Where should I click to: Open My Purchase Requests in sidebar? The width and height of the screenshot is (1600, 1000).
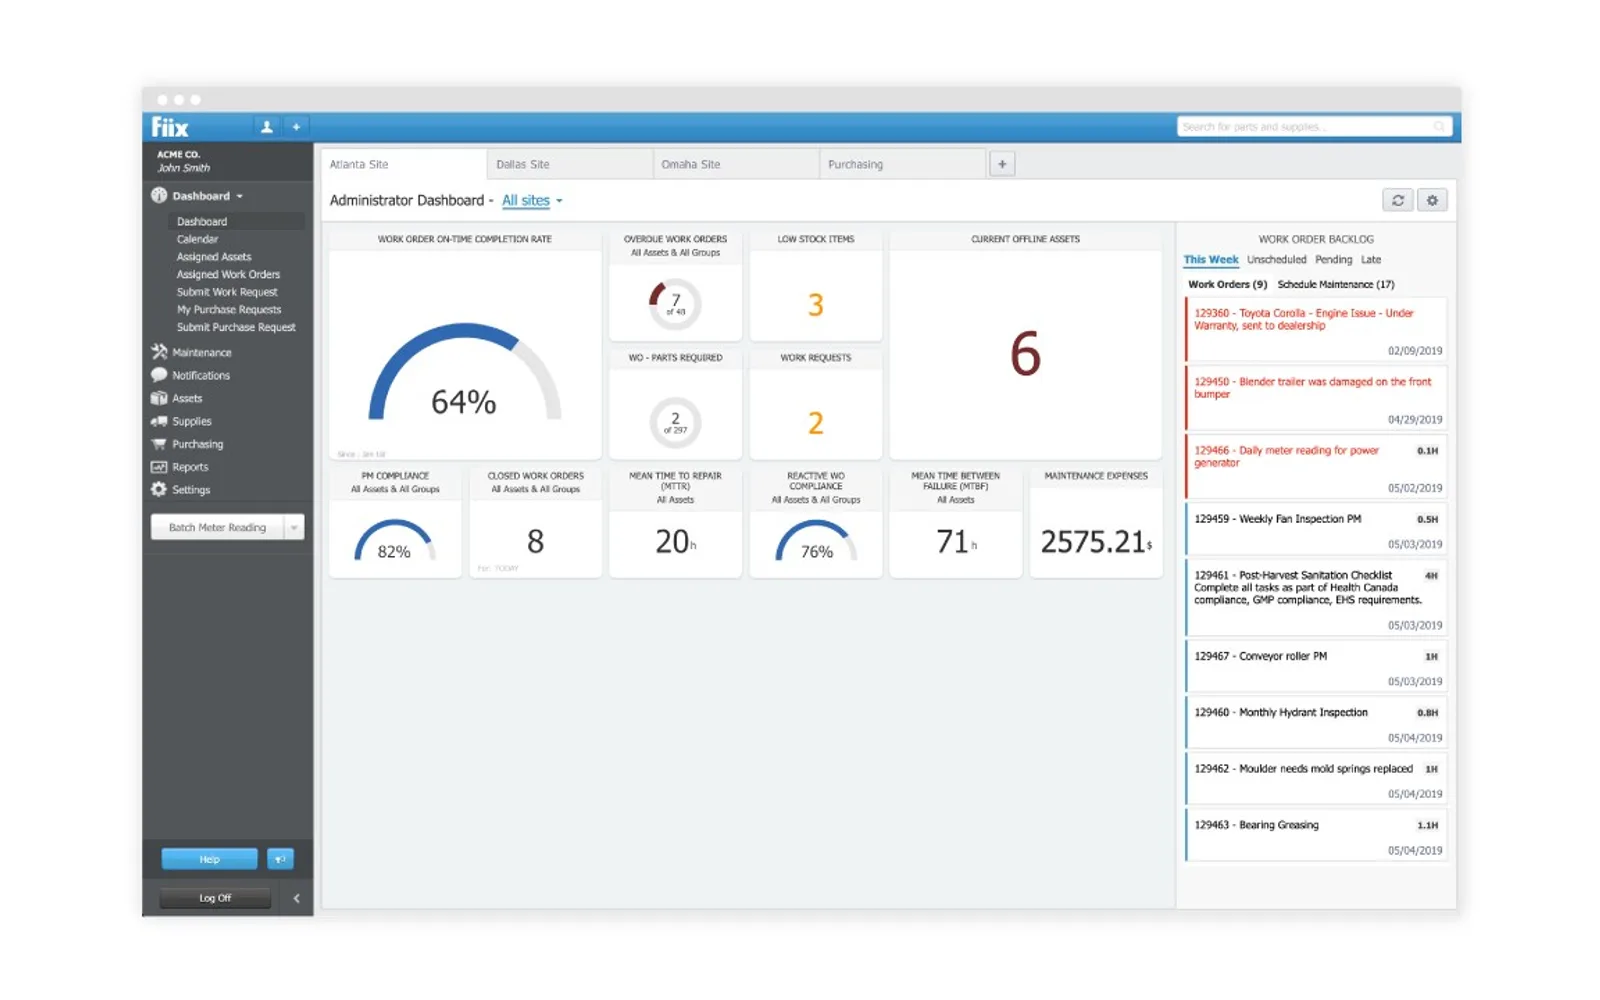pos(229,310)
